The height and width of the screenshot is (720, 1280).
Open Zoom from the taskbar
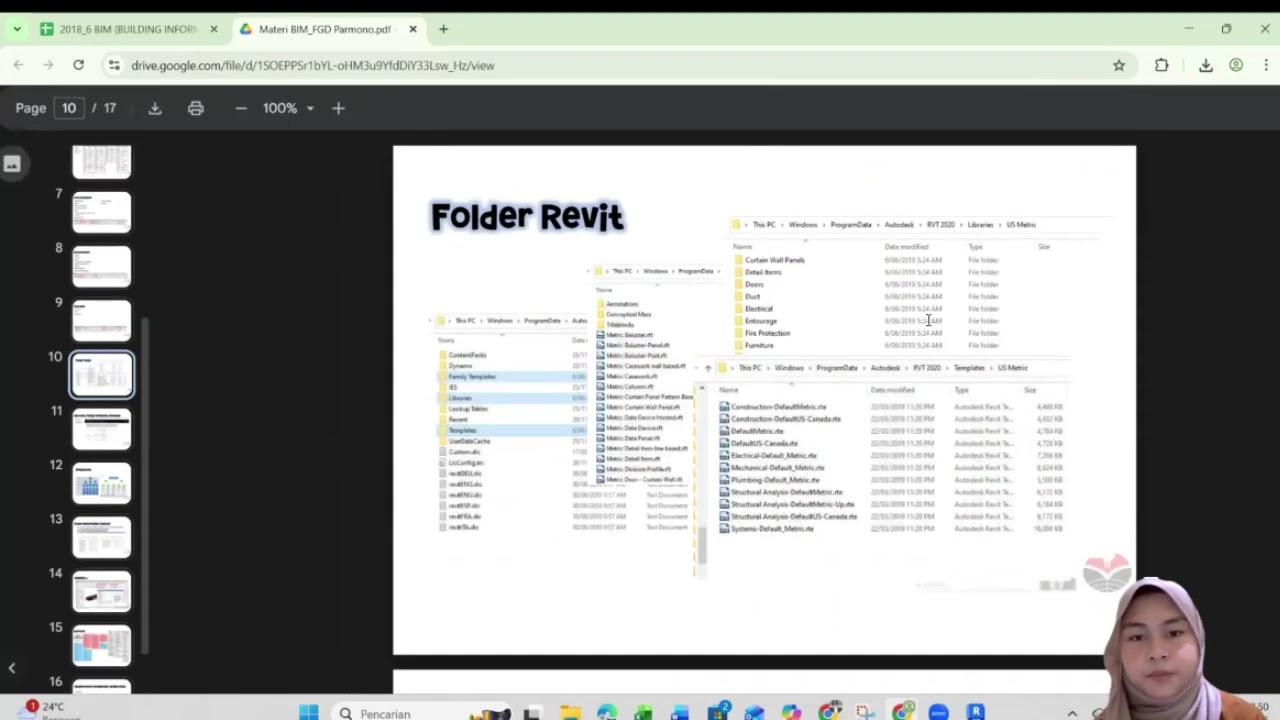[938, 713]
